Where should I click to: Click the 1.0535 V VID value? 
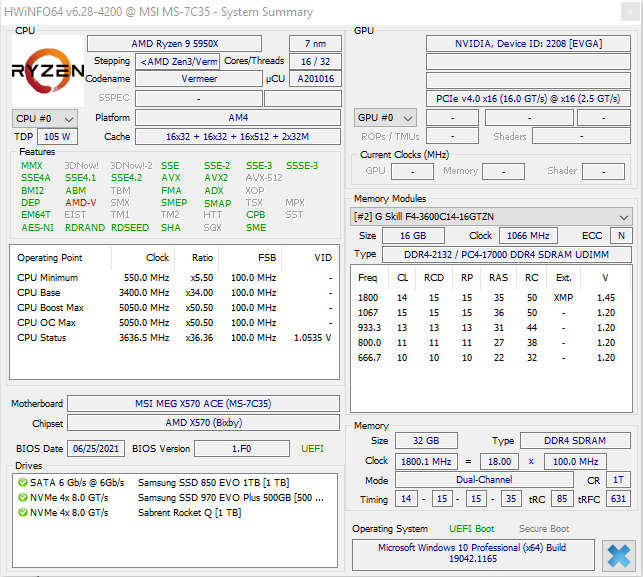312,338
